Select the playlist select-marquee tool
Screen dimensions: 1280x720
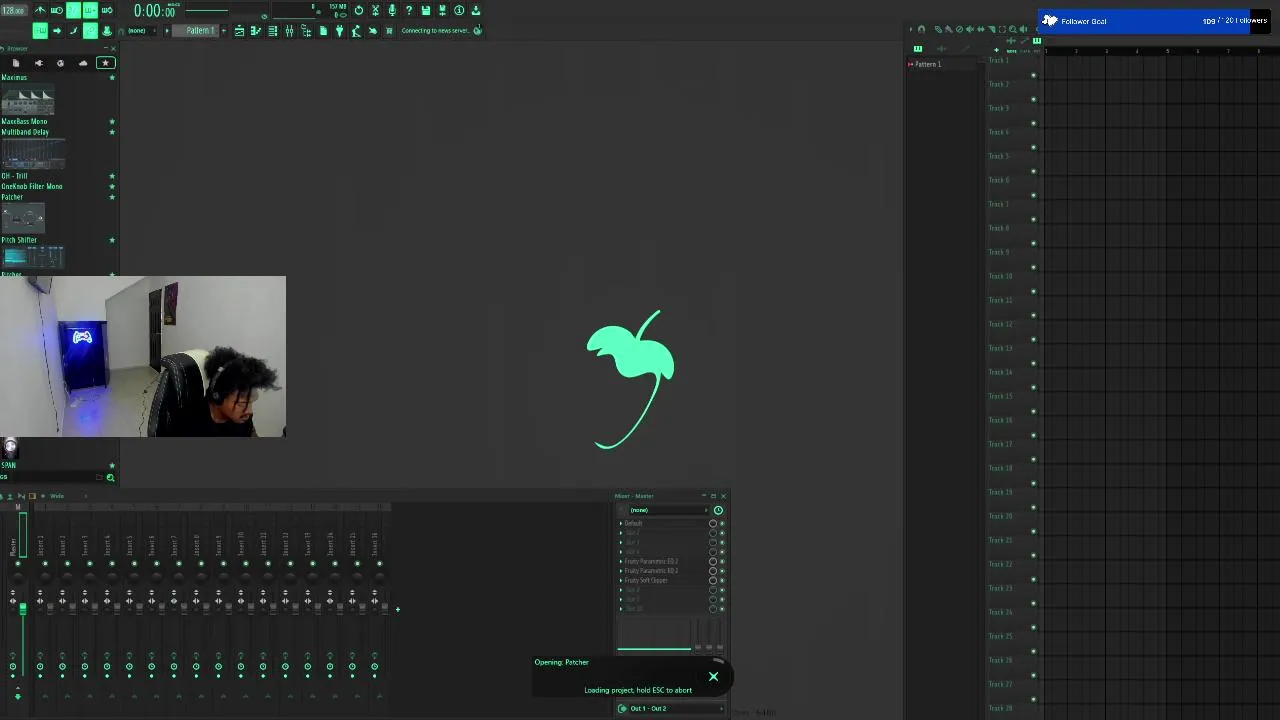(x=1002, y=30)
